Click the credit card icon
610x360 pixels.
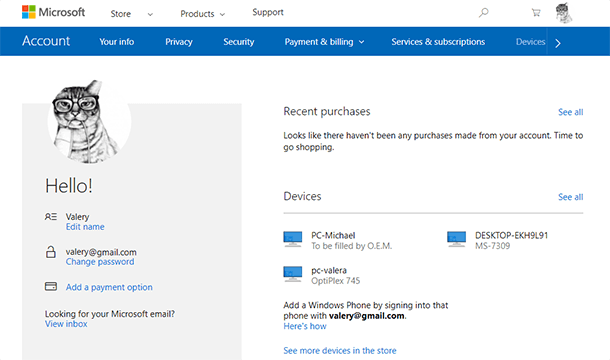(x=51, y=286)
